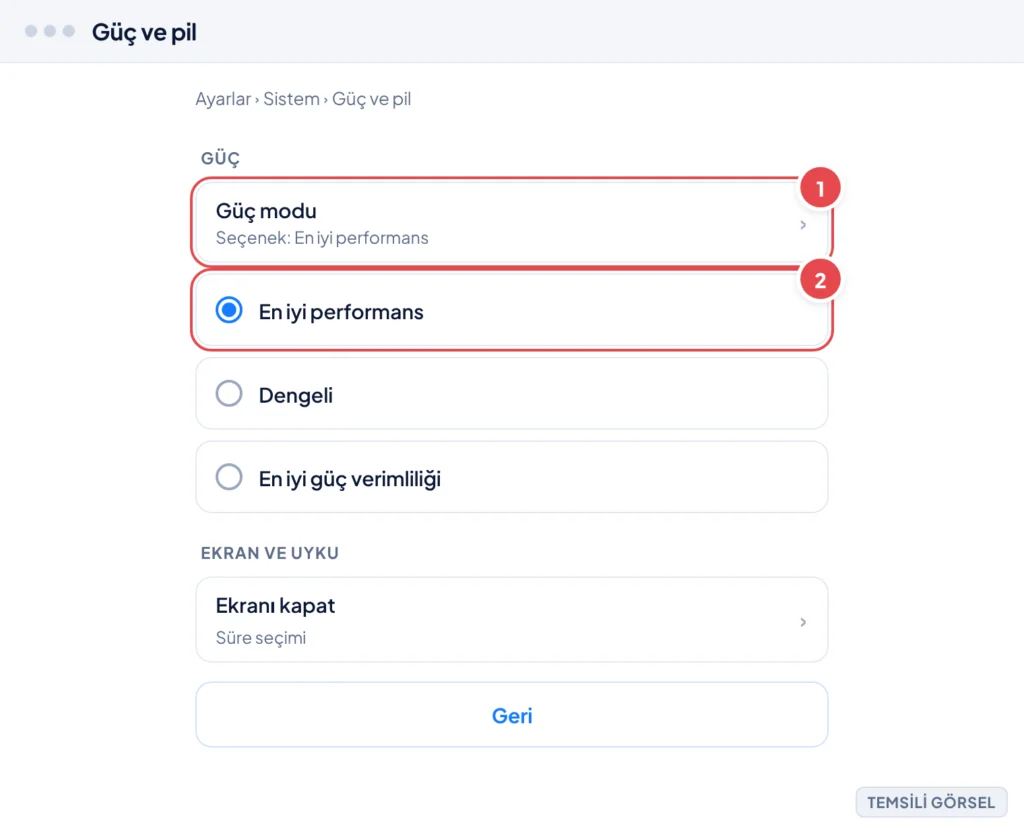Click the Seçenek: En iyi performans subtitle

point(322,238)
